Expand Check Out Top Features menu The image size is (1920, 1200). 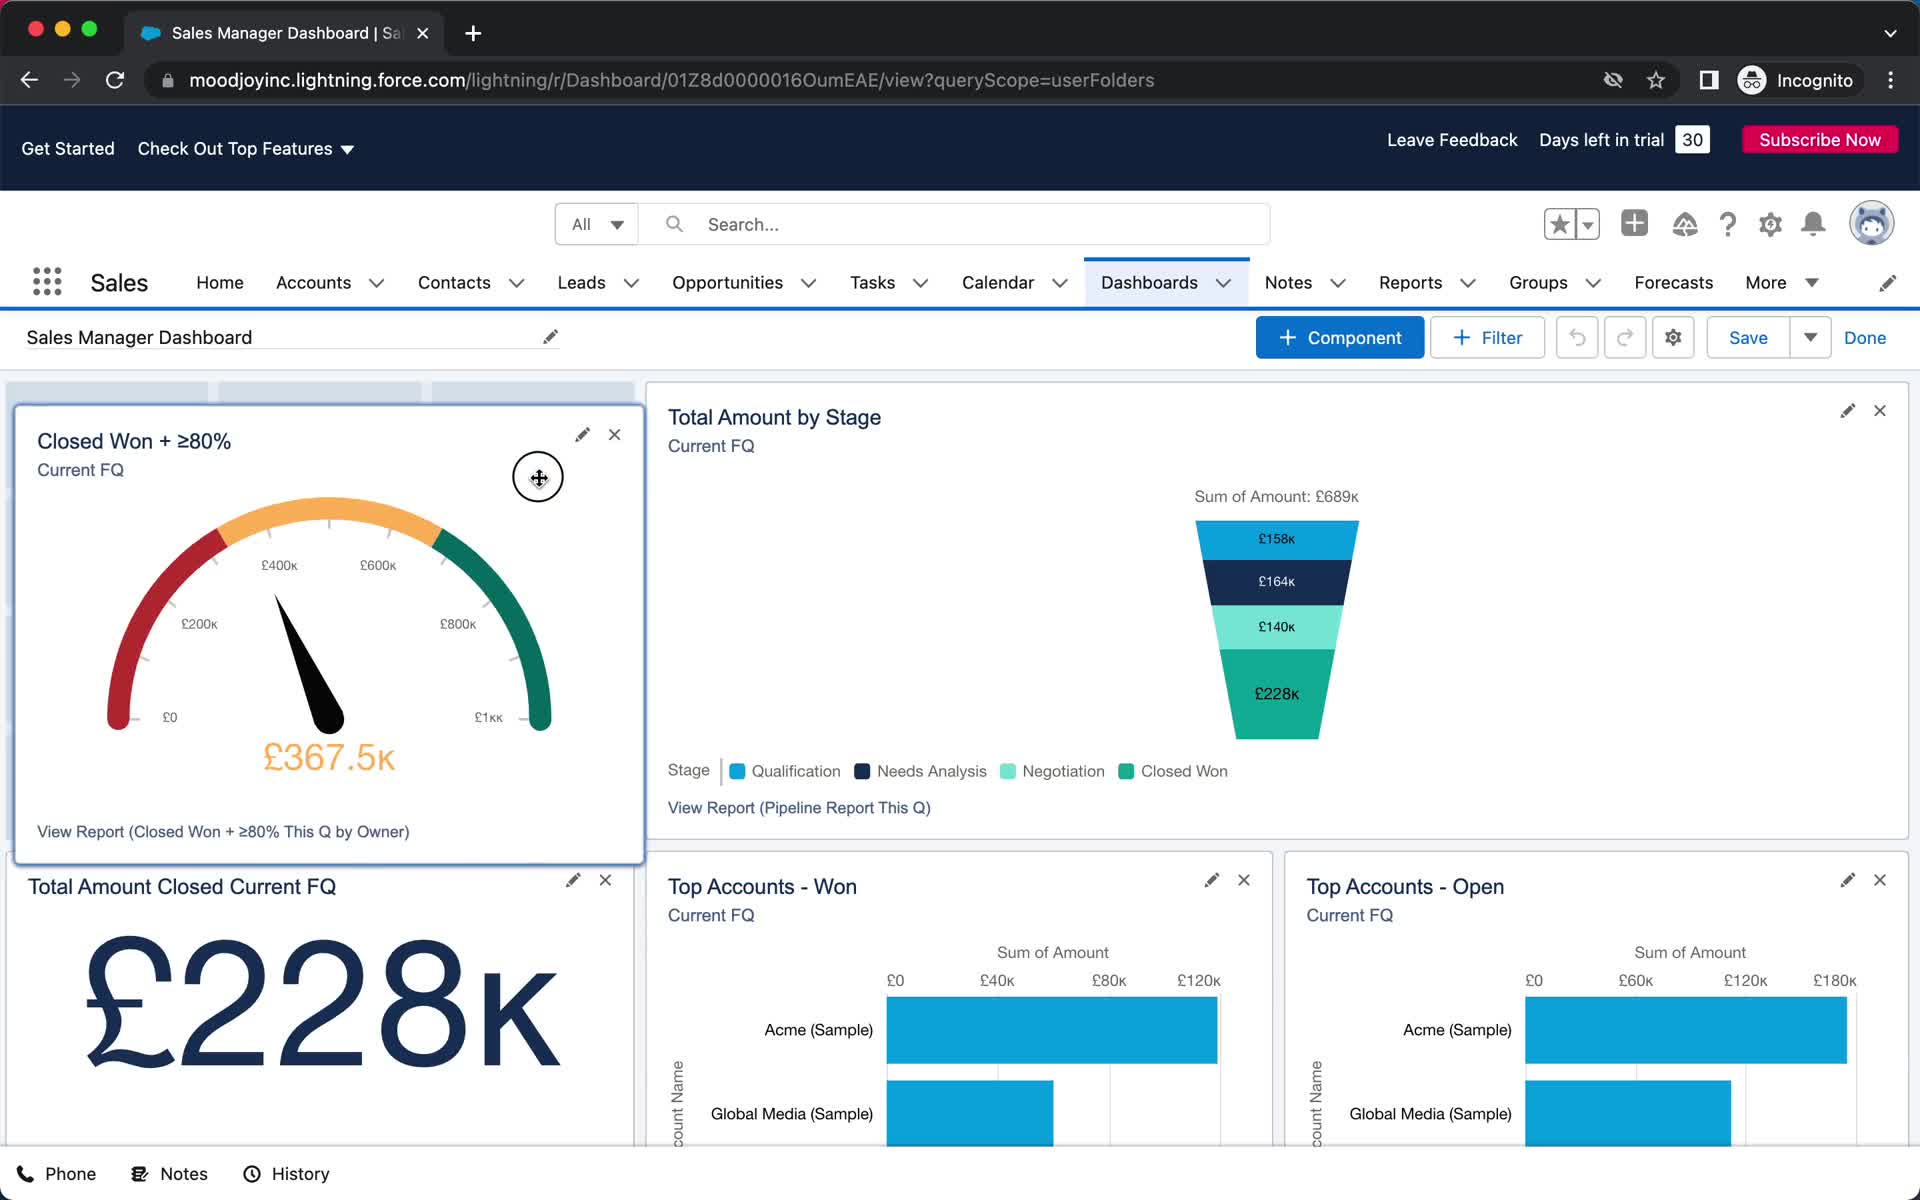coord(246,149)
